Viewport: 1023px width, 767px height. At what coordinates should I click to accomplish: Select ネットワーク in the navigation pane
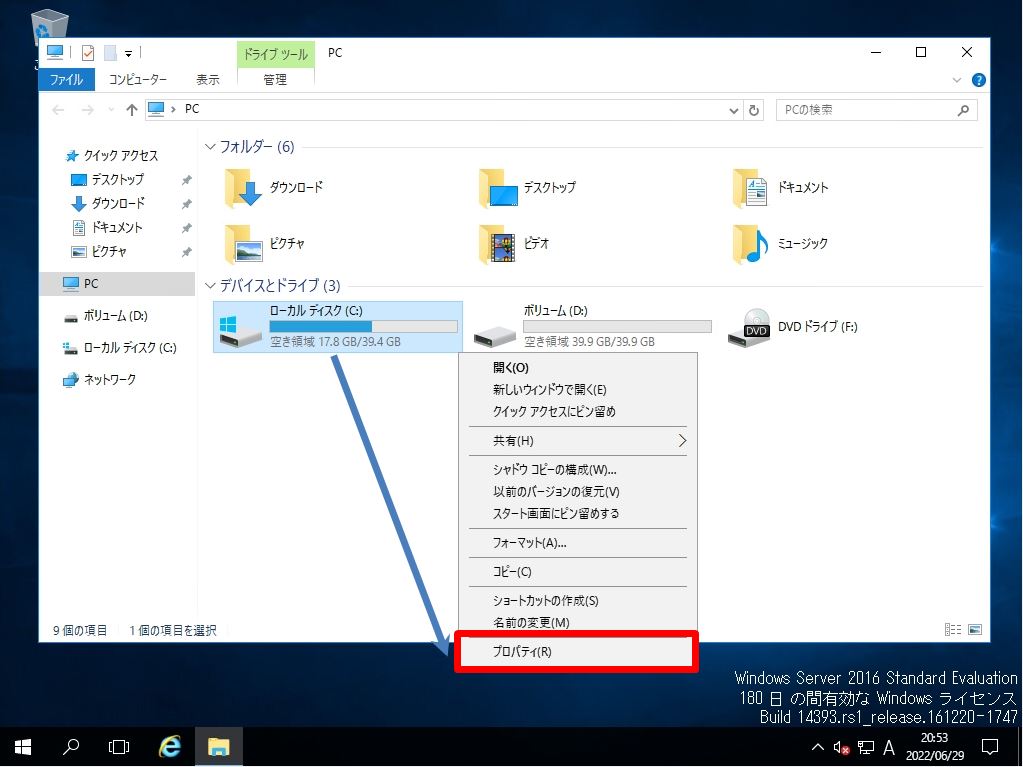(99, 380)
